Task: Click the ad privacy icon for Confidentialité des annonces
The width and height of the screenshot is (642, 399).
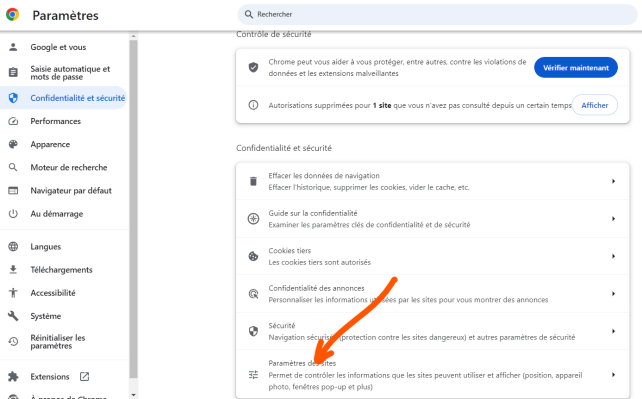Action: pyautogui.click(x=253, y=294)
